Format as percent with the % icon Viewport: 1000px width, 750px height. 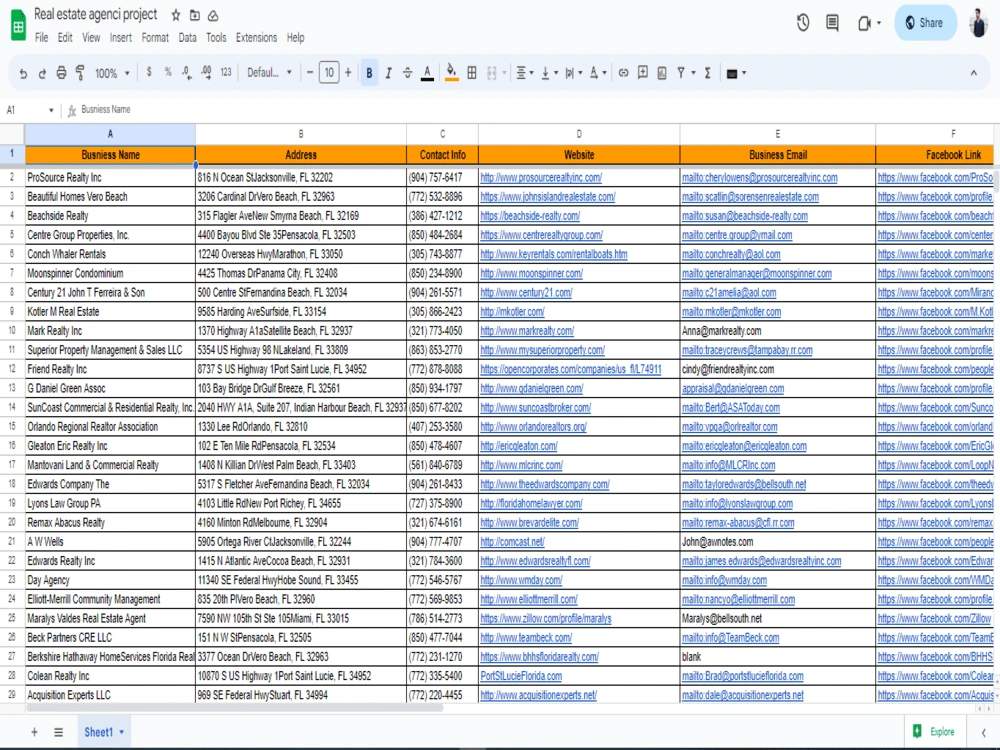coord(168,72)
